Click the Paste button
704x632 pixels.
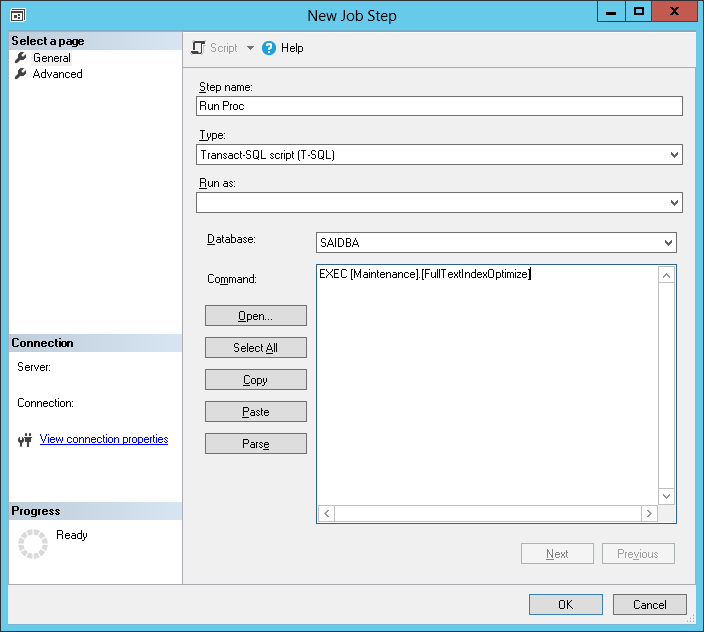click(255, 412)
